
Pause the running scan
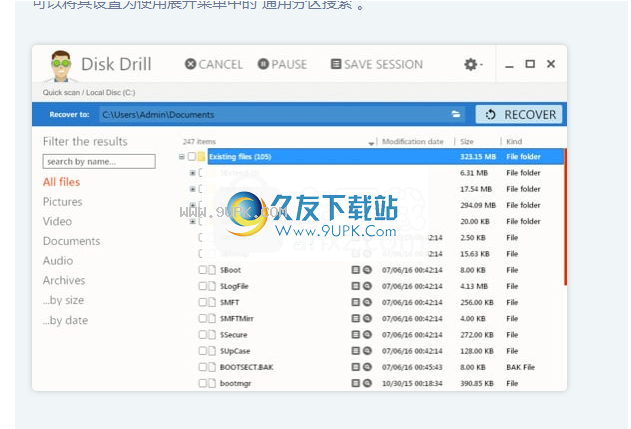[x=282, y=64]
